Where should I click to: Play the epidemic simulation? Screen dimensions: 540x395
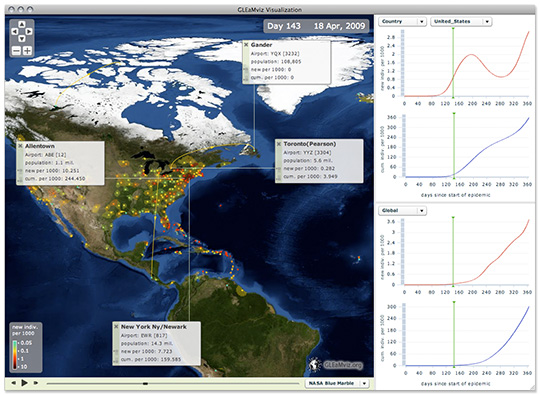pos(24,383)
